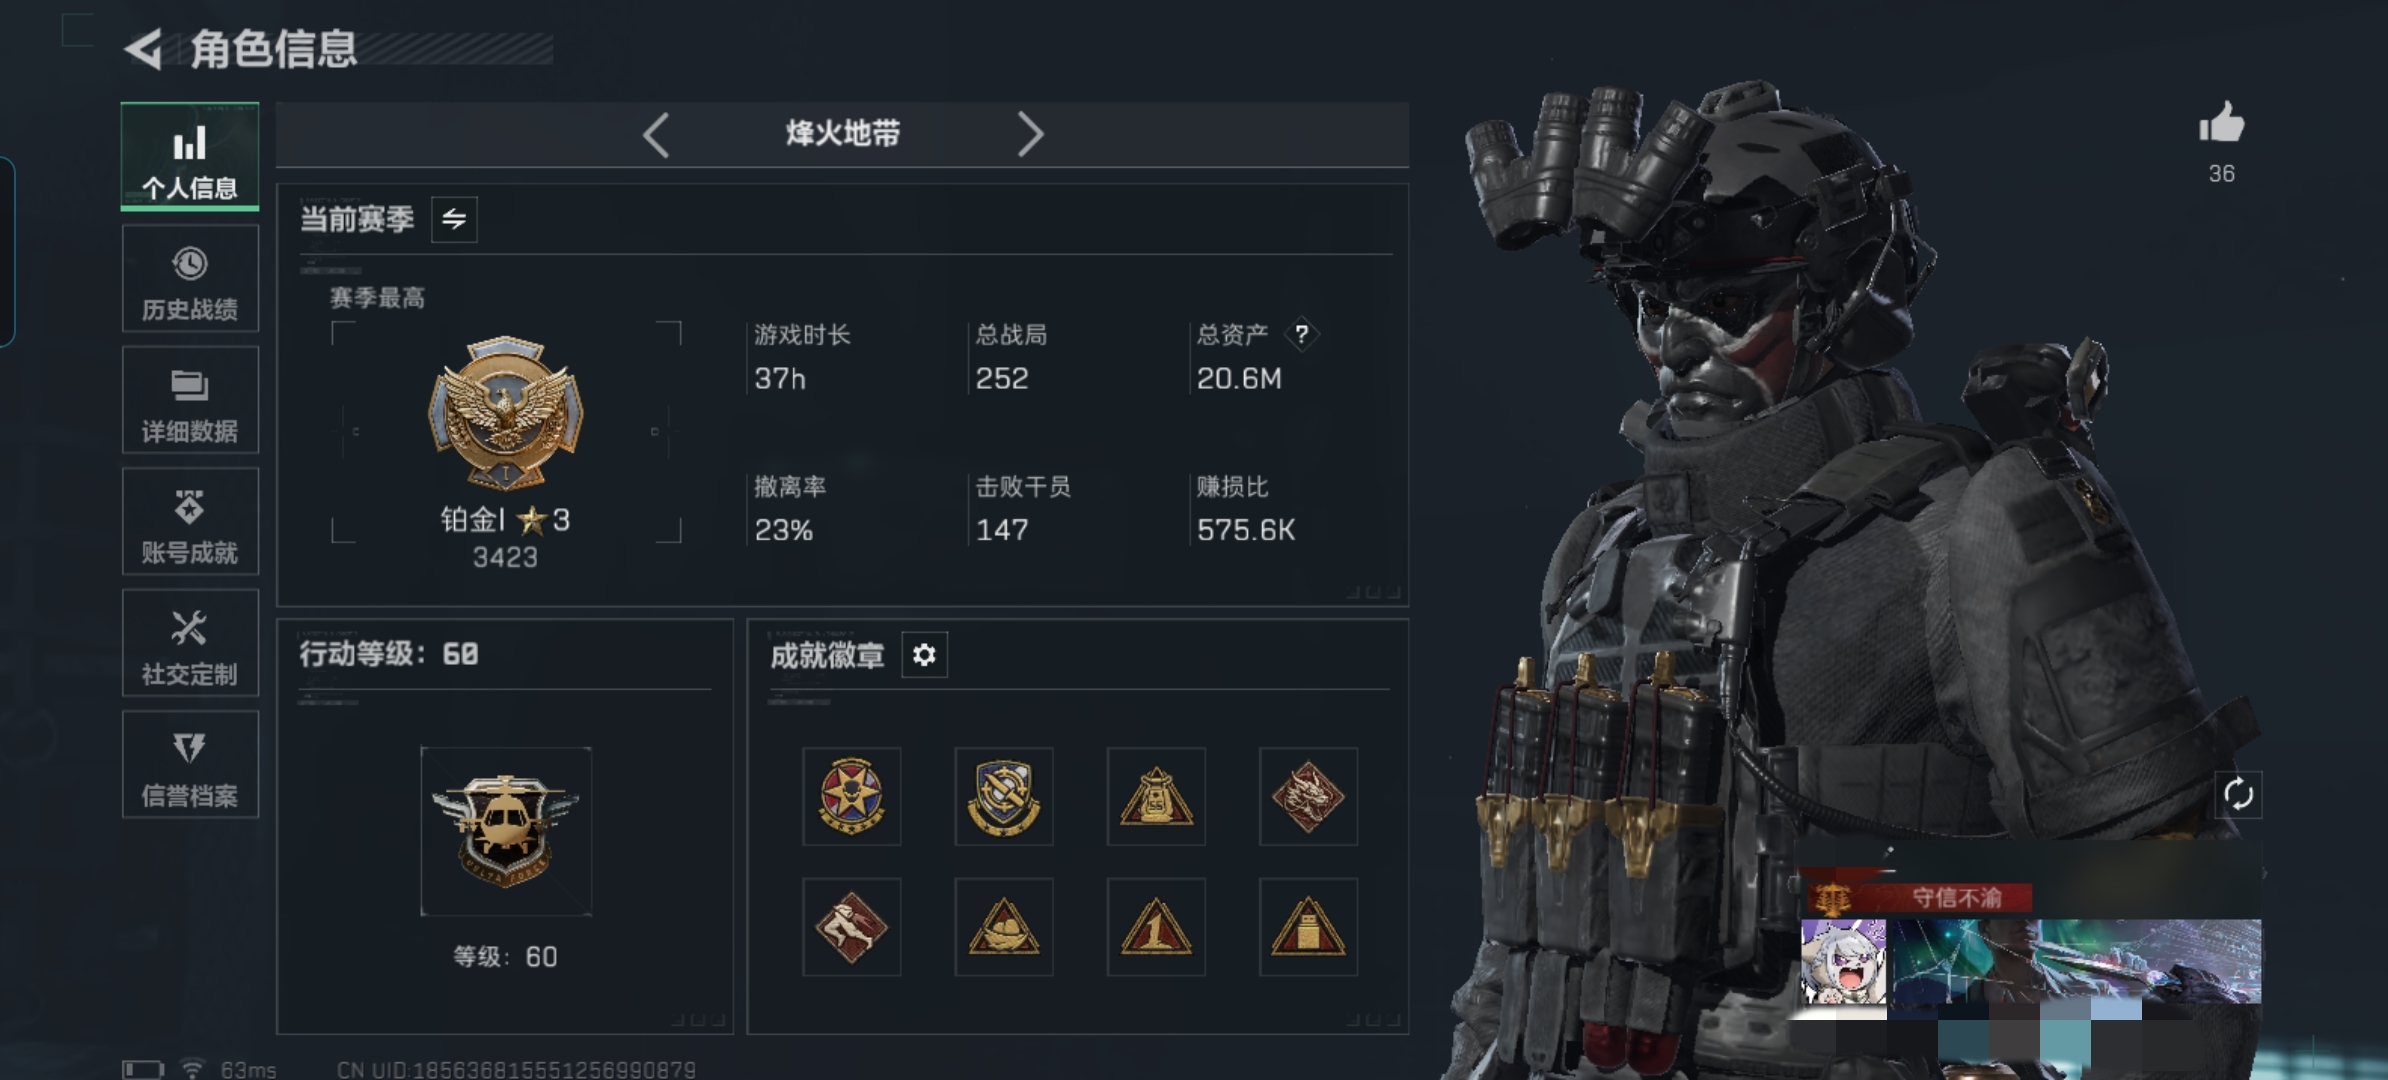This screenshot has height=1080, width=2388.
Task: Click the anime avatar thumbnail
Action: click(x=1843, y=962)
